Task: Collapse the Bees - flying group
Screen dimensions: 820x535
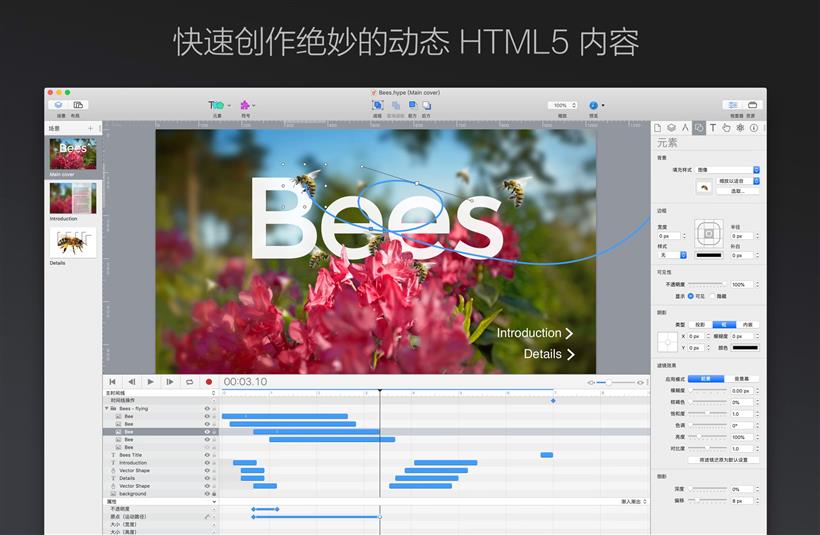Action: pos(107,408)
